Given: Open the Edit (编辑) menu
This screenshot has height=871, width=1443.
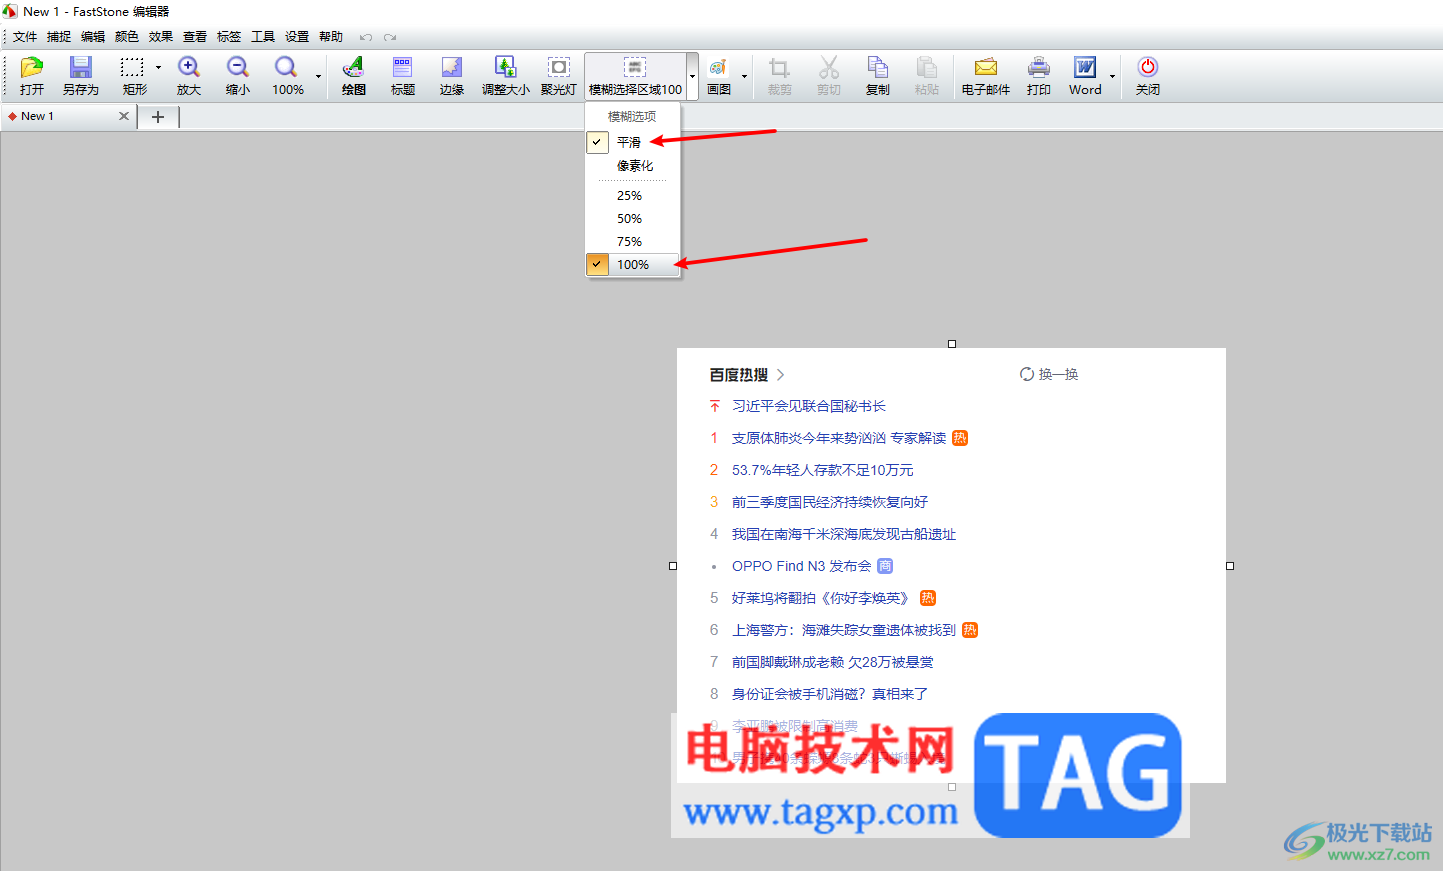Looking at the screenshot, I should (x=93, y=37).
